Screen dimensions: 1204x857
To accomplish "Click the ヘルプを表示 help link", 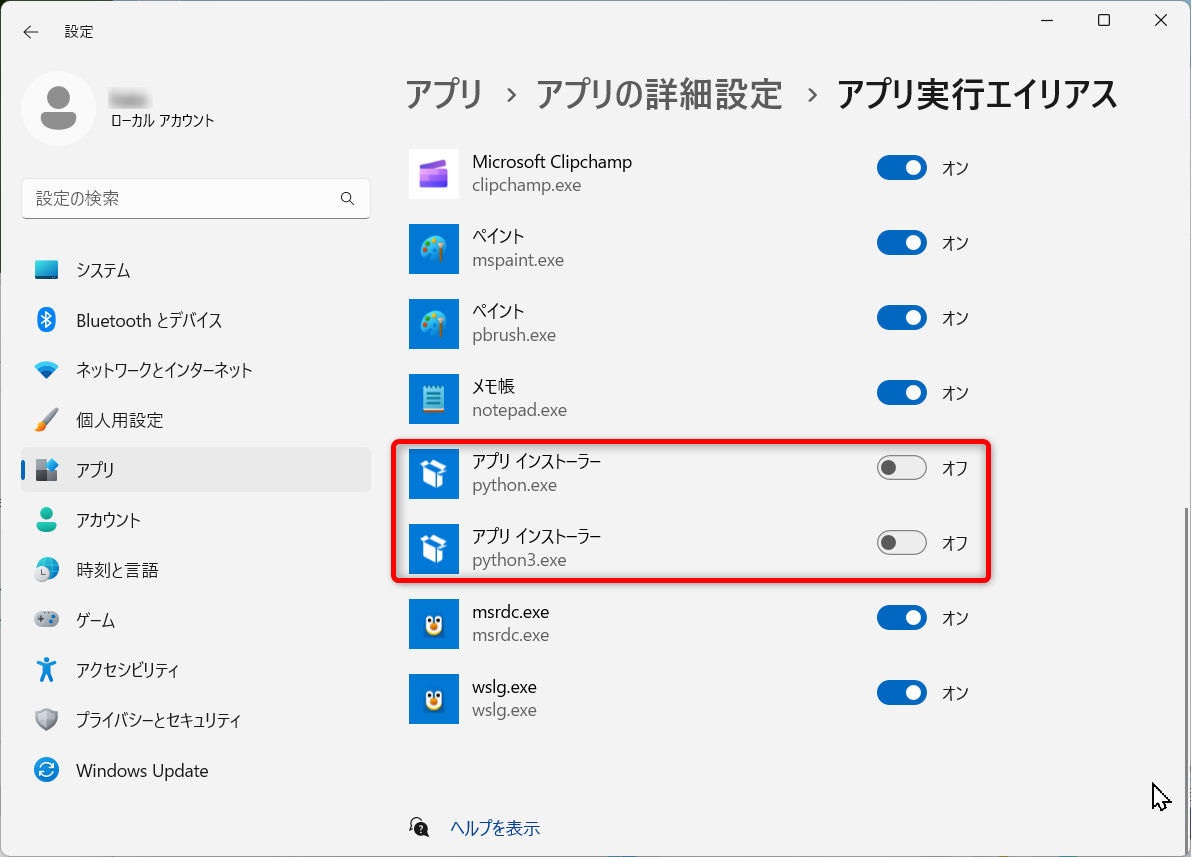I will [x=495, y=828].
